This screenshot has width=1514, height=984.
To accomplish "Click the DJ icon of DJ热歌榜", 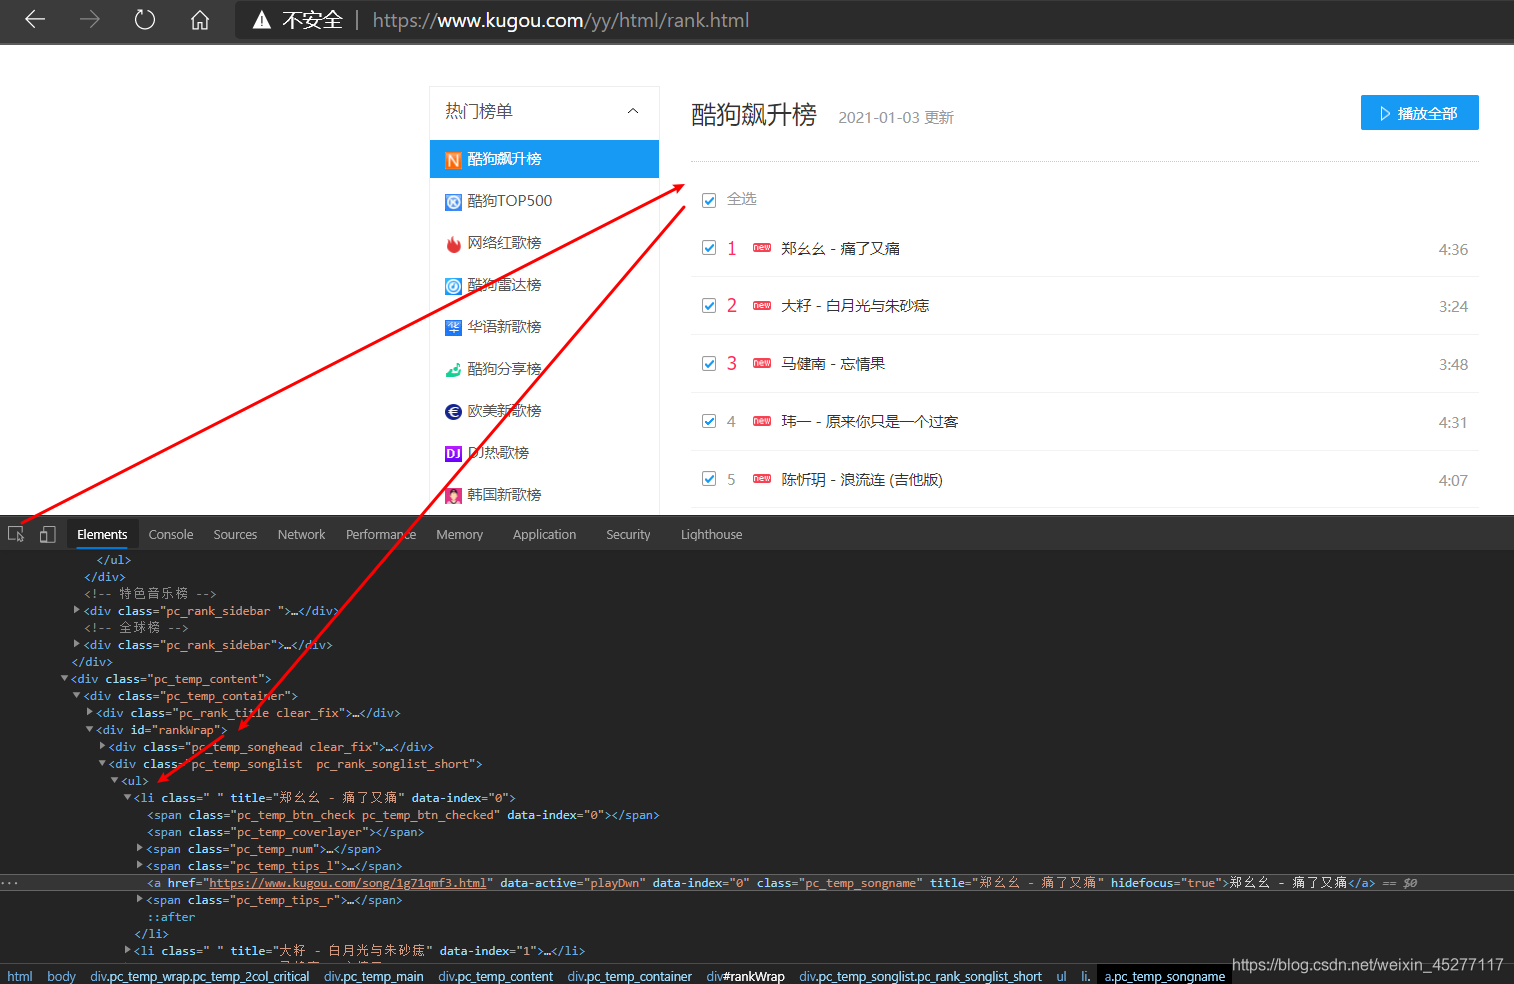I will pyautogui.click(x=453, y=454).
